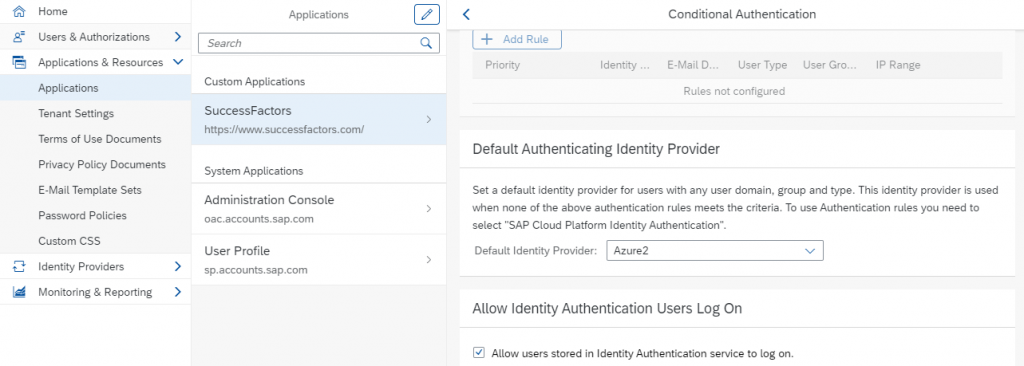Click the Applications & Resources icon
Image resolution: width=1024 pixels, height=366 pixels.
(20, 62)
